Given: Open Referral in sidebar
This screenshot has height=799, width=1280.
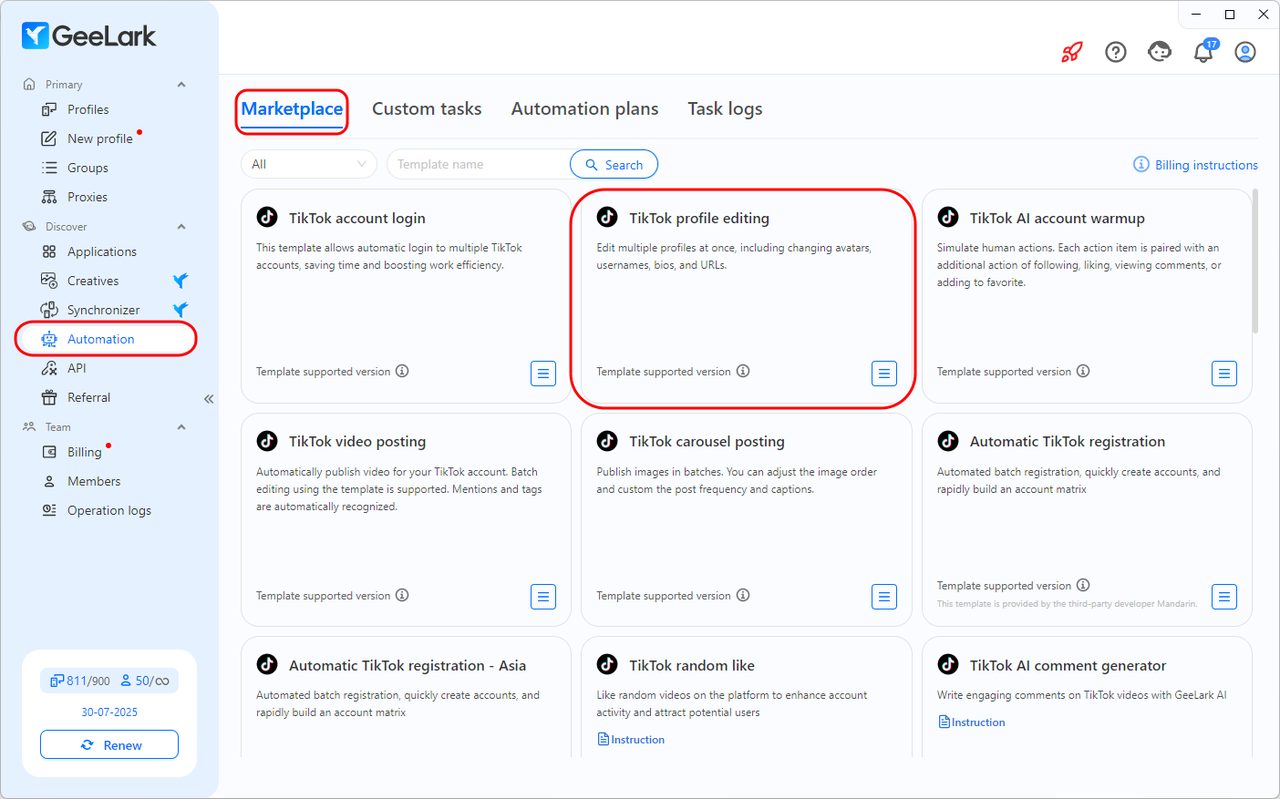Looking at the screenshot, I should [89, 397].
